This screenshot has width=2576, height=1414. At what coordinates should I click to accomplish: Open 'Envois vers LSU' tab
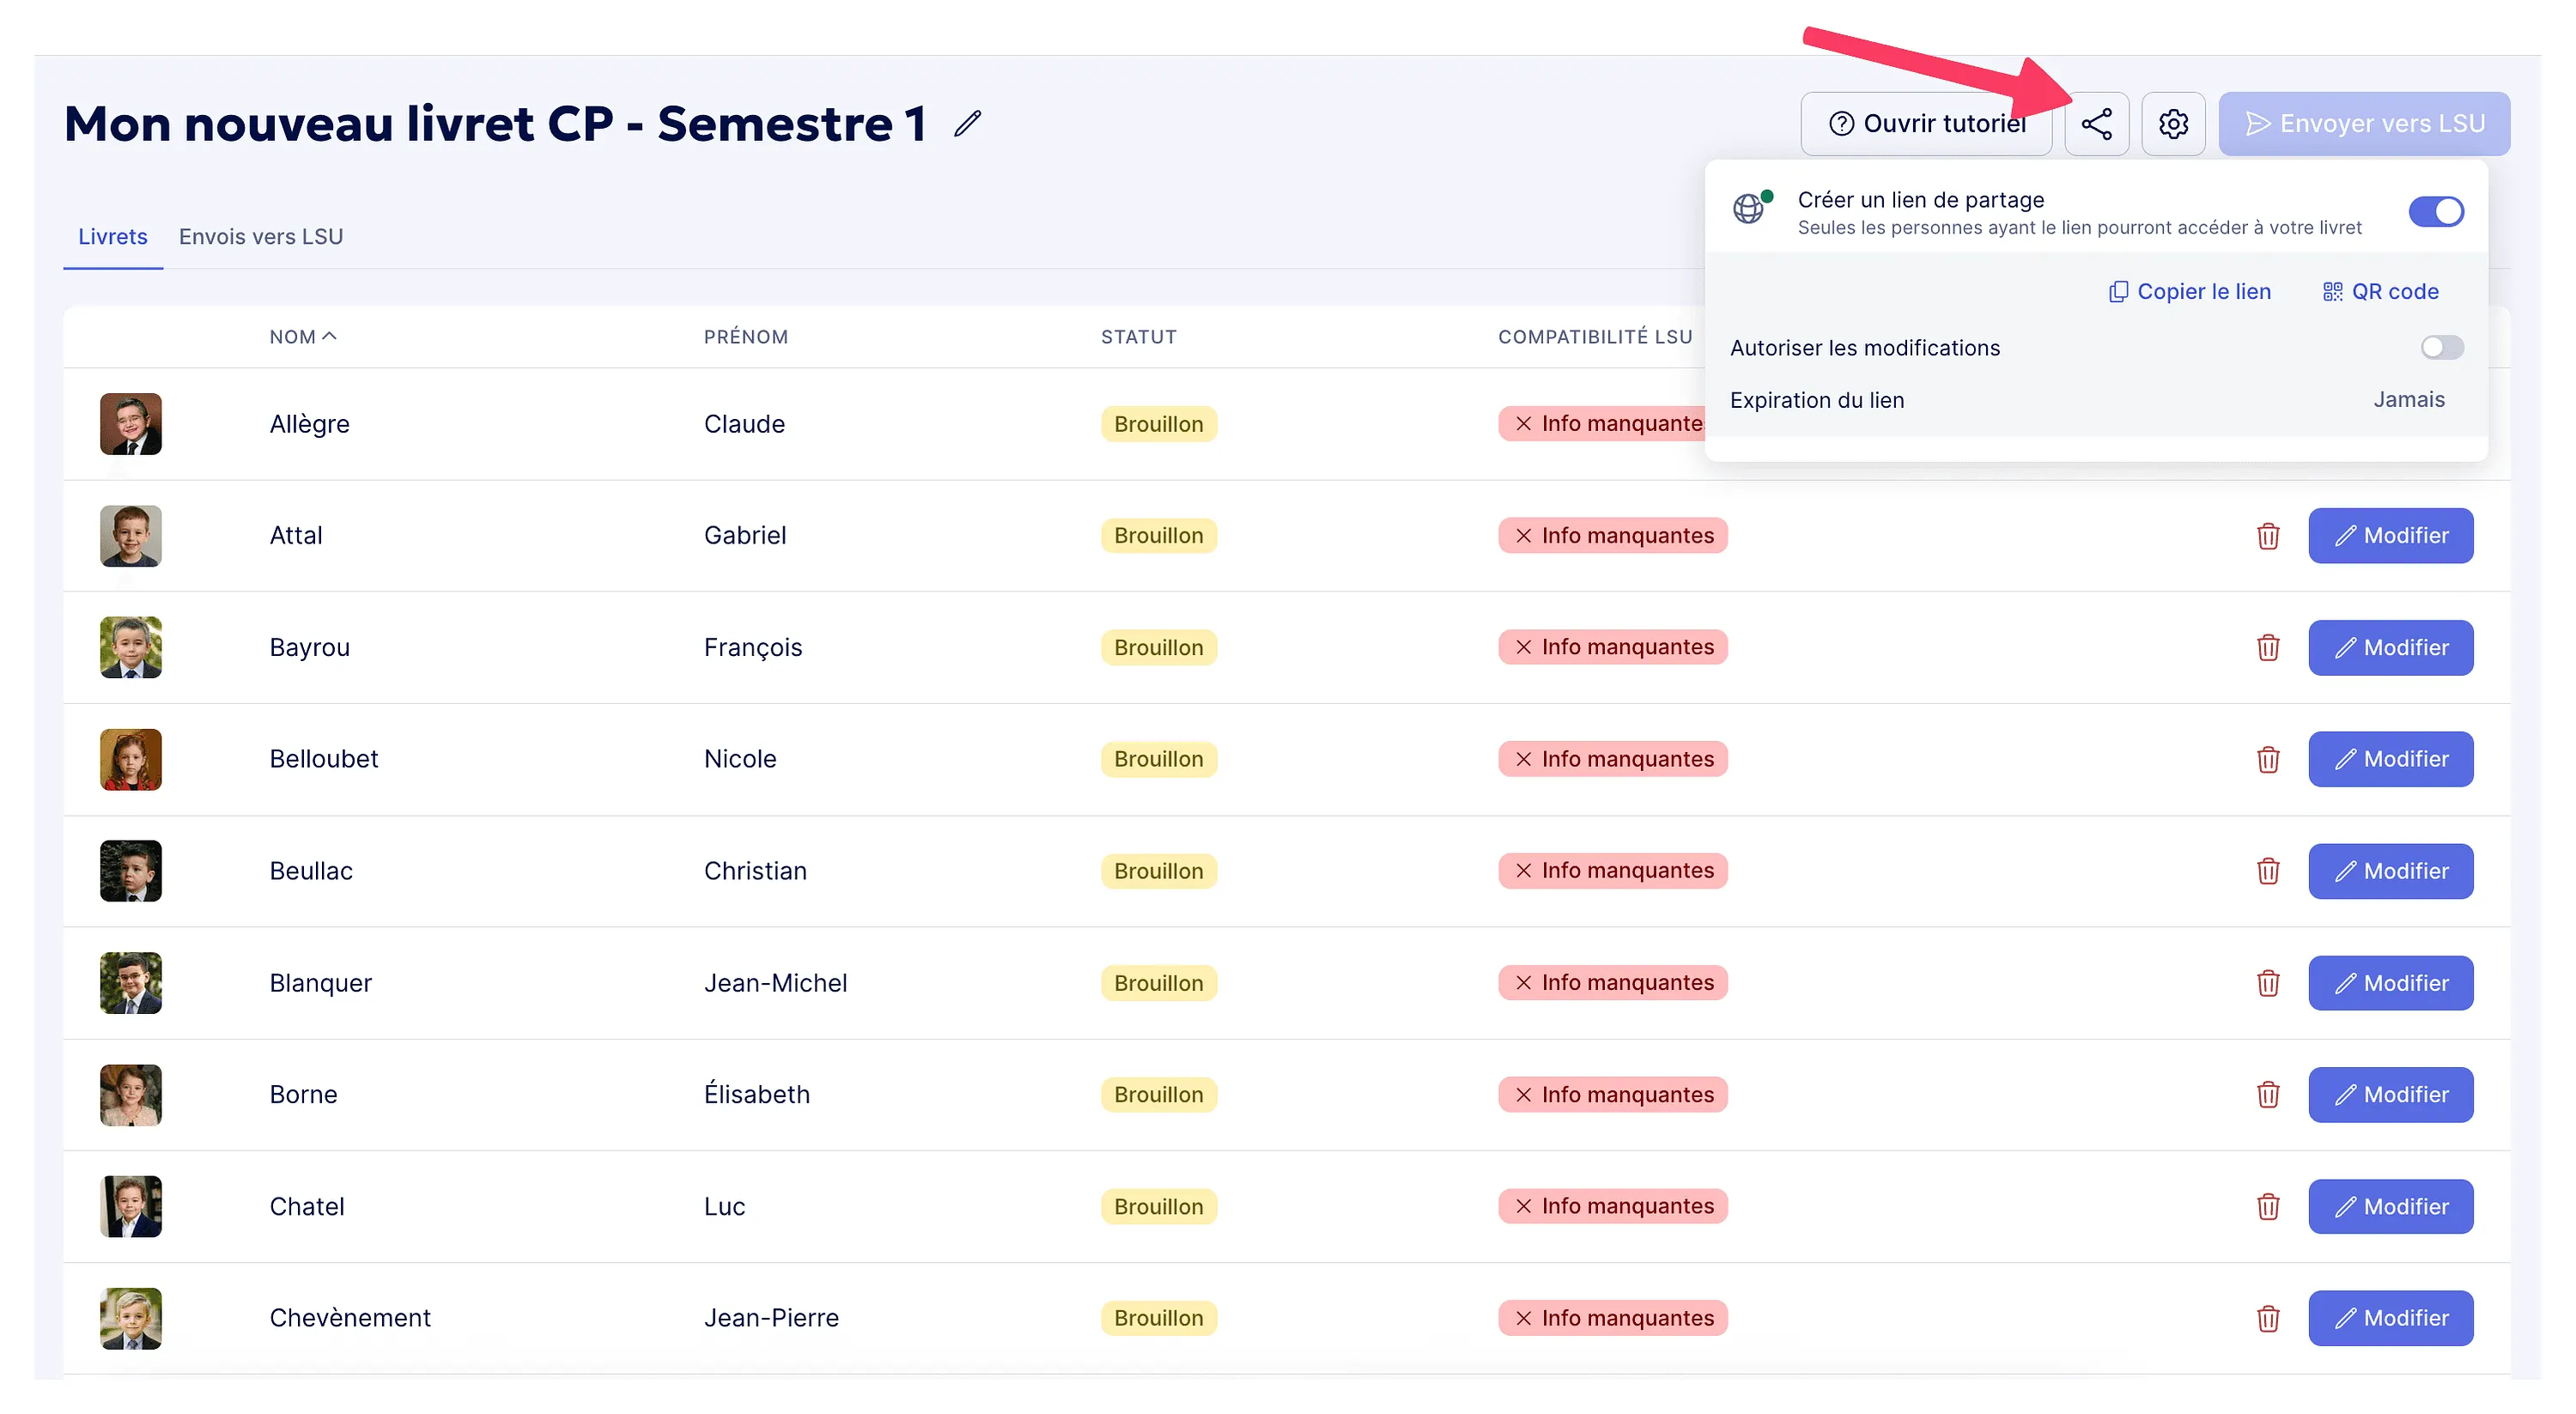(x=261, y=237)
